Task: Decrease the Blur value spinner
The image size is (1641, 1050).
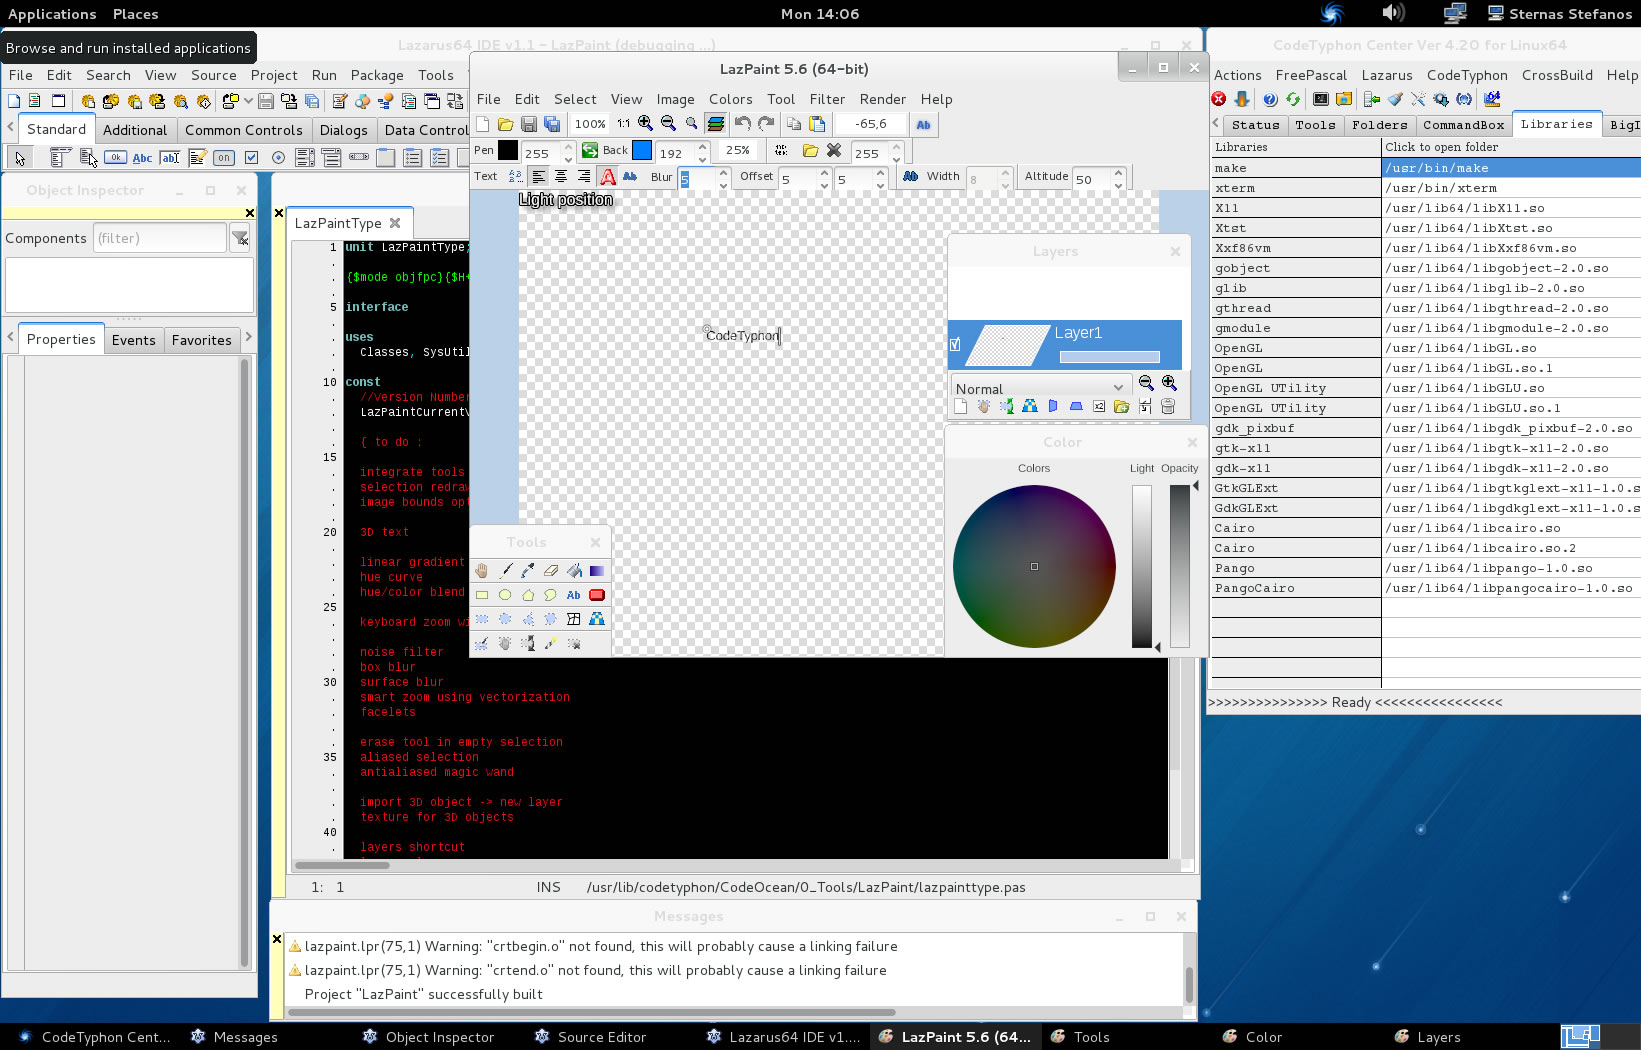Action: tap(723, 185)
